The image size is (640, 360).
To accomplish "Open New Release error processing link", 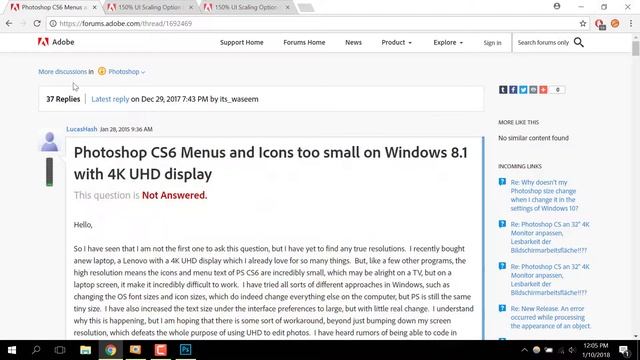I will click(x=551, y=317).
